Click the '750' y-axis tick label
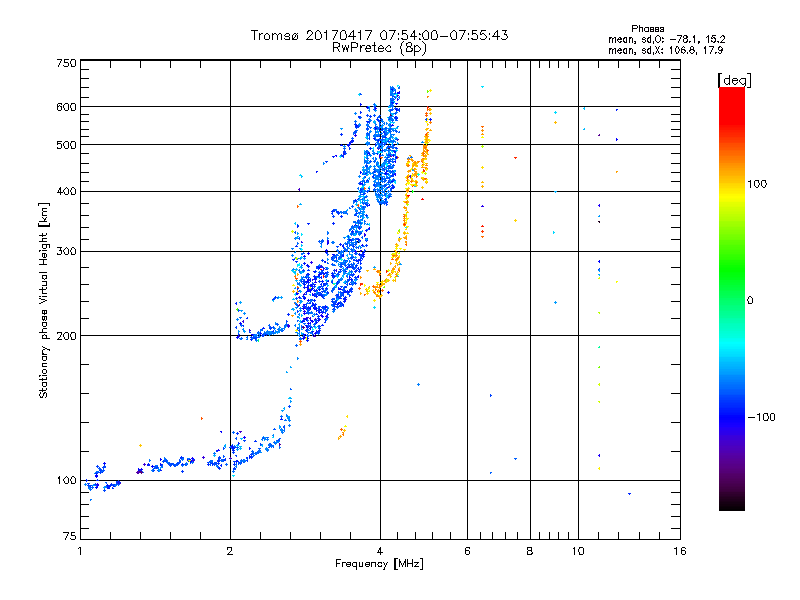 pos(67,63)
